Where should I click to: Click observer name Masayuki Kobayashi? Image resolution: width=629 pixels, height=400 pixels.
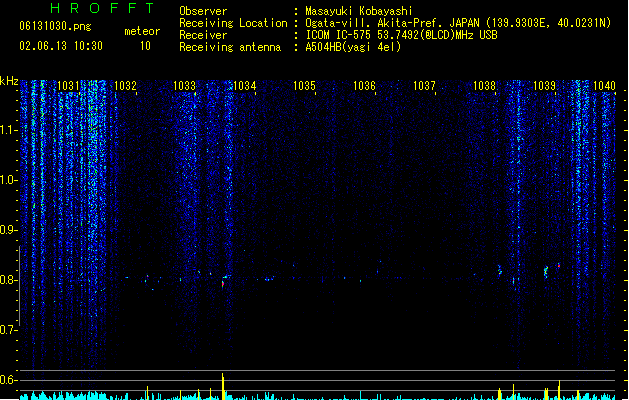click(x=359, y=11)
